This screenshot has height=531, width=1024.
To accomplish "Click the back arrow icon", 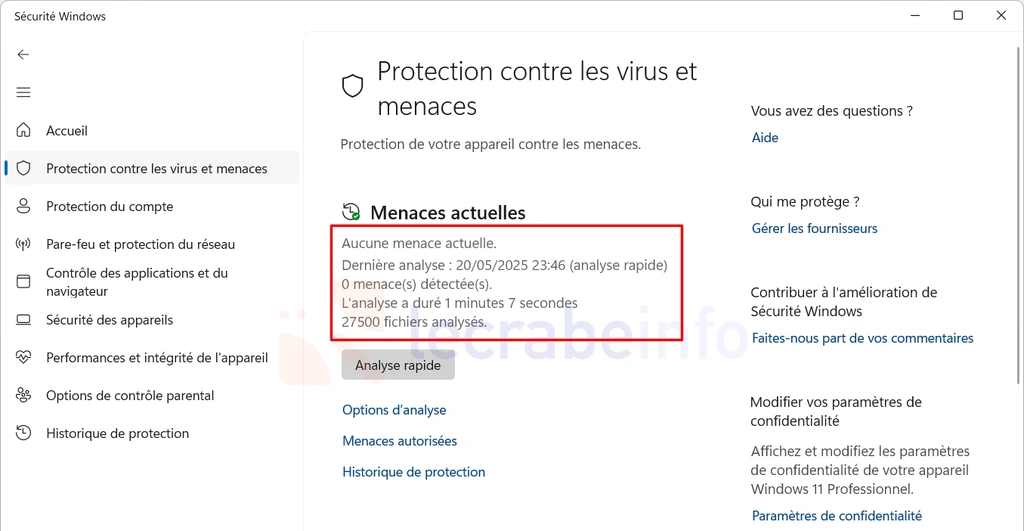I will coord(24,54).
